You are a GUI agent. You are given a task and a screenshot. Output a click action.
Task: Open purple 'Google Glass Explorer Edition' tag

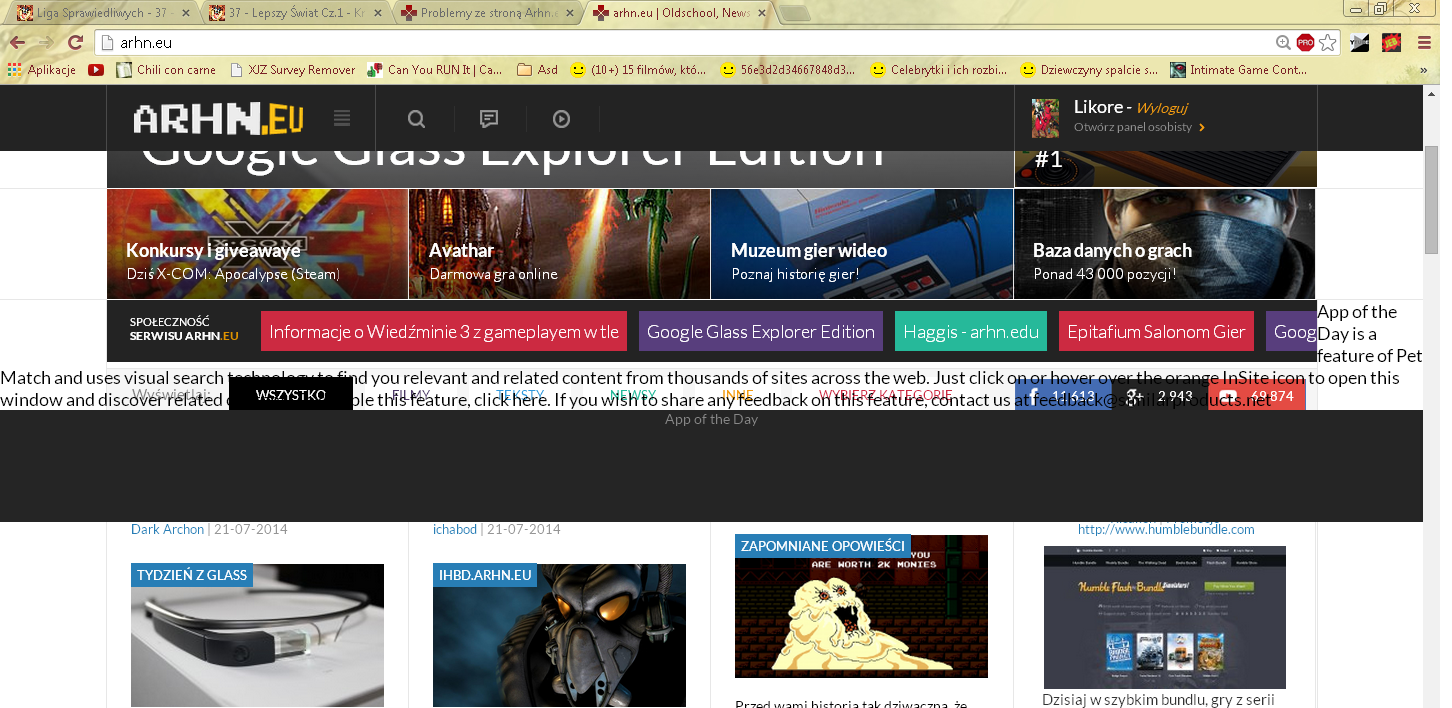pos(761,332)
